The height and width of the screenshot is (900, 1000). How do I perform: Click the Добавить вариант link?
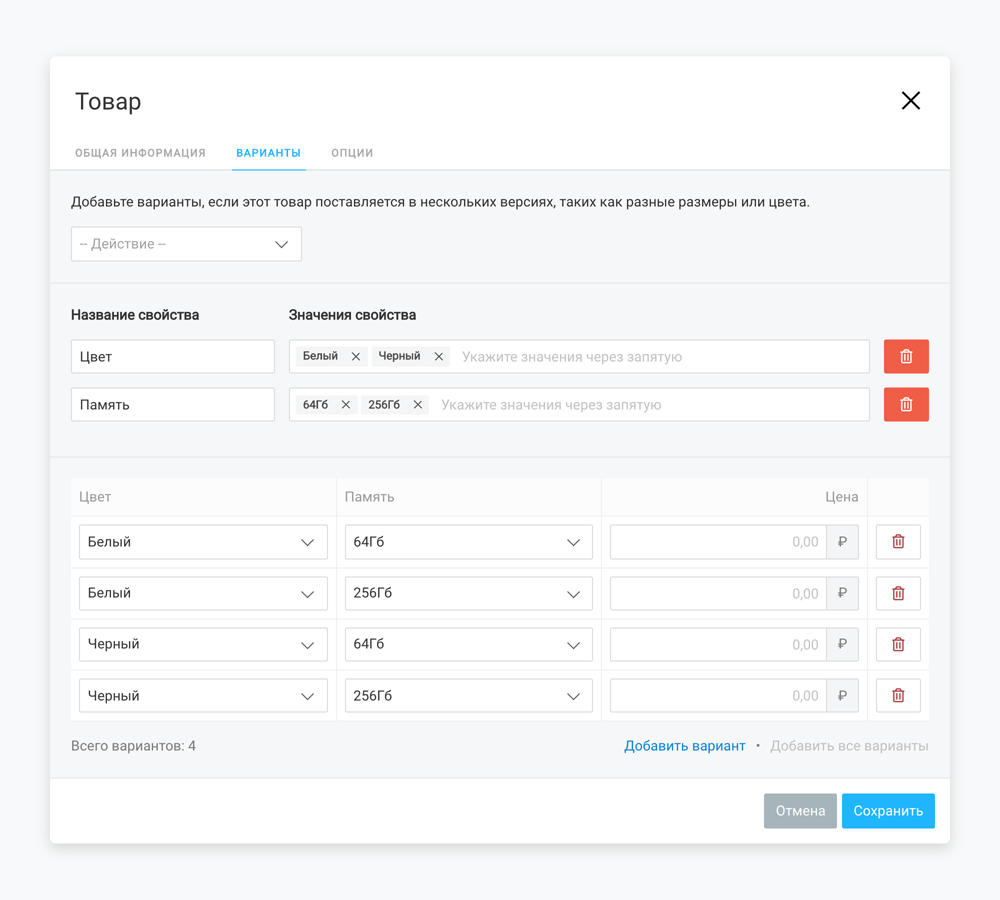(x=684, y=746)
